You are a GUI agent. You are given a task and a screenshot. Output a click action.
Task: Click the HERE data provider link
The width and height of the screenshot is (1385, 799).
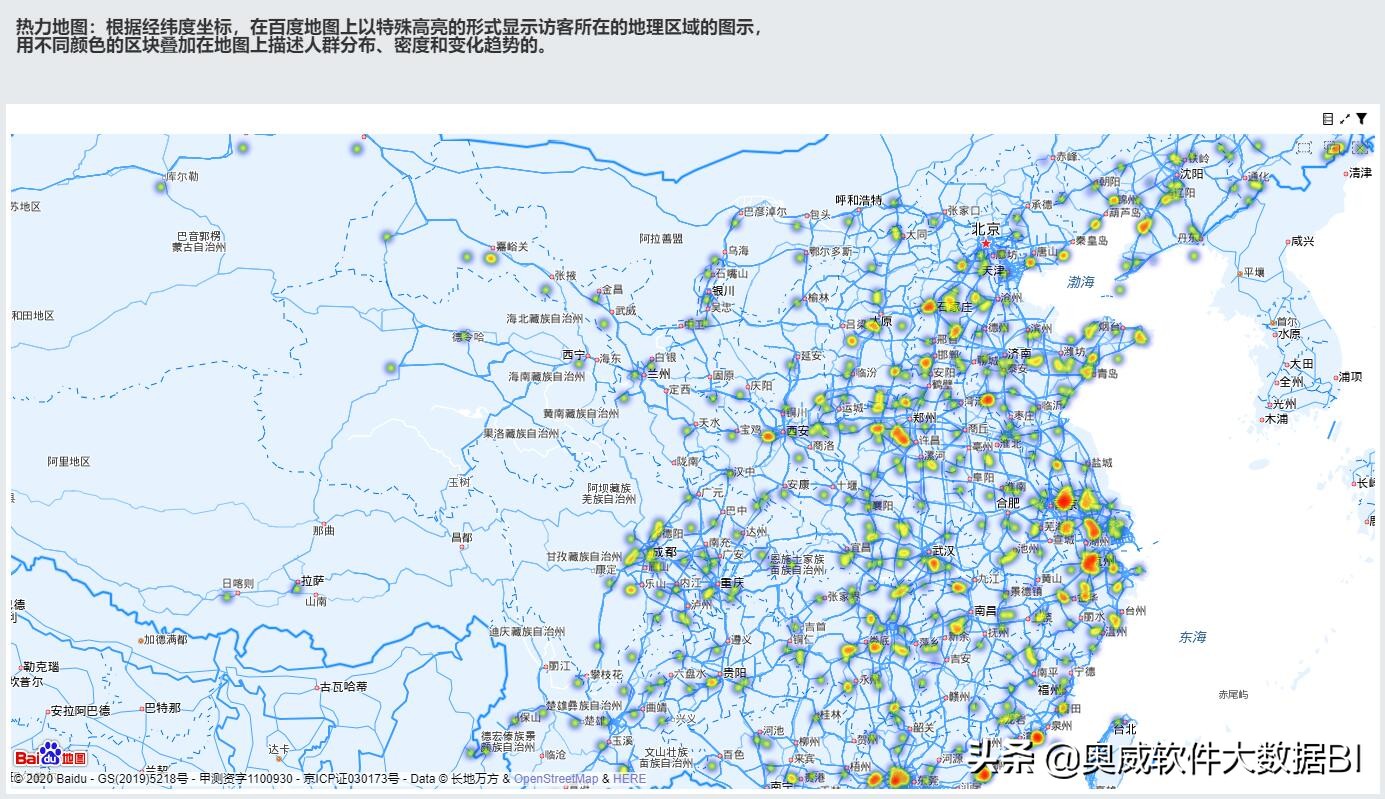[629, 778]
